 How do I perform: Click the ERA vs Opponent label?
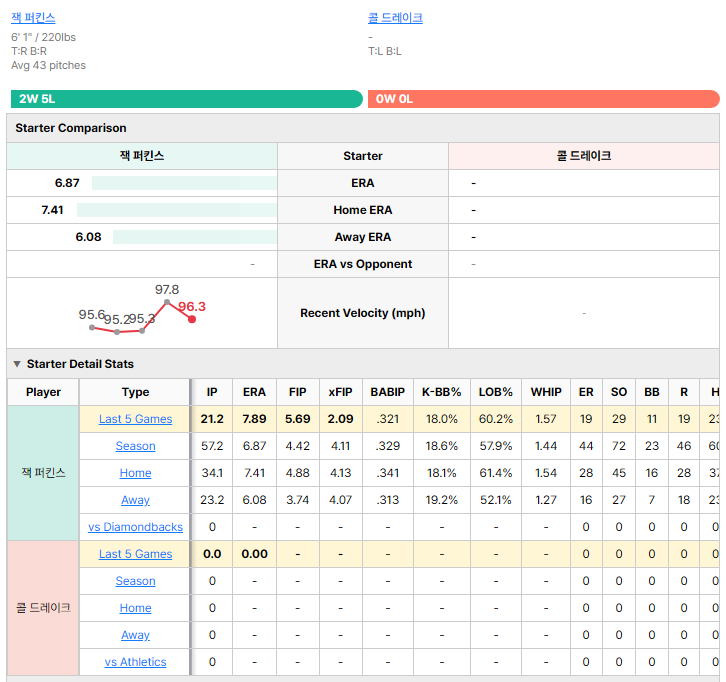point(363,264)
